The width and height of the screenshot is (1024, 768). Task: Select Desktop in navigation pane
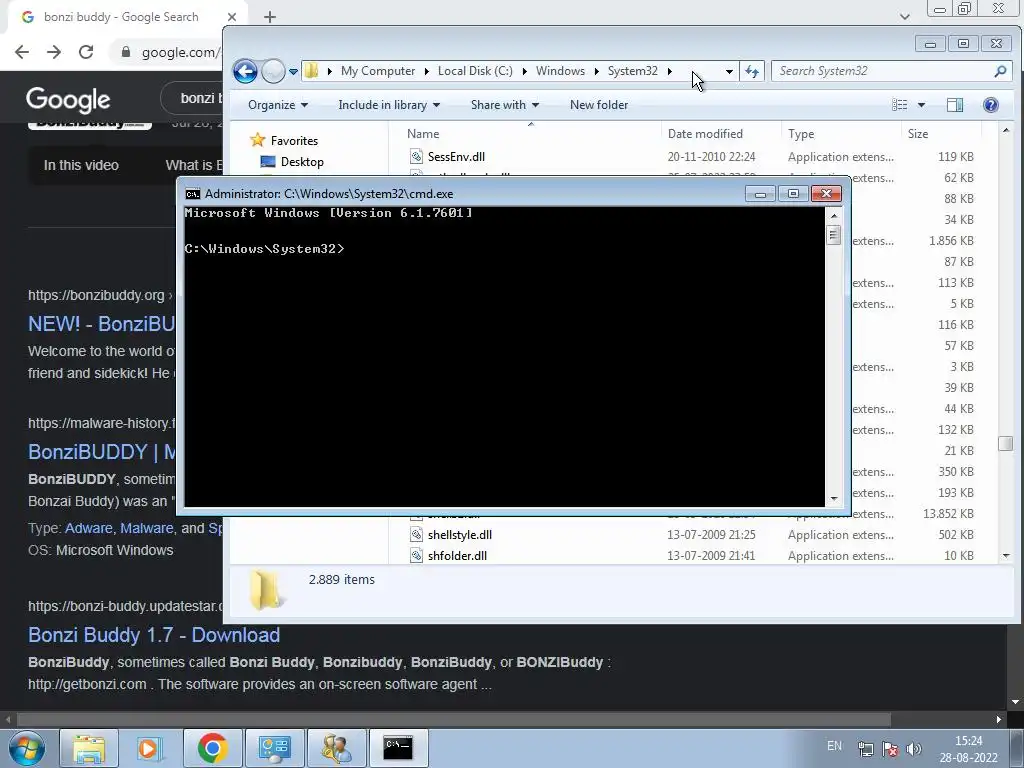pos(302,161)
